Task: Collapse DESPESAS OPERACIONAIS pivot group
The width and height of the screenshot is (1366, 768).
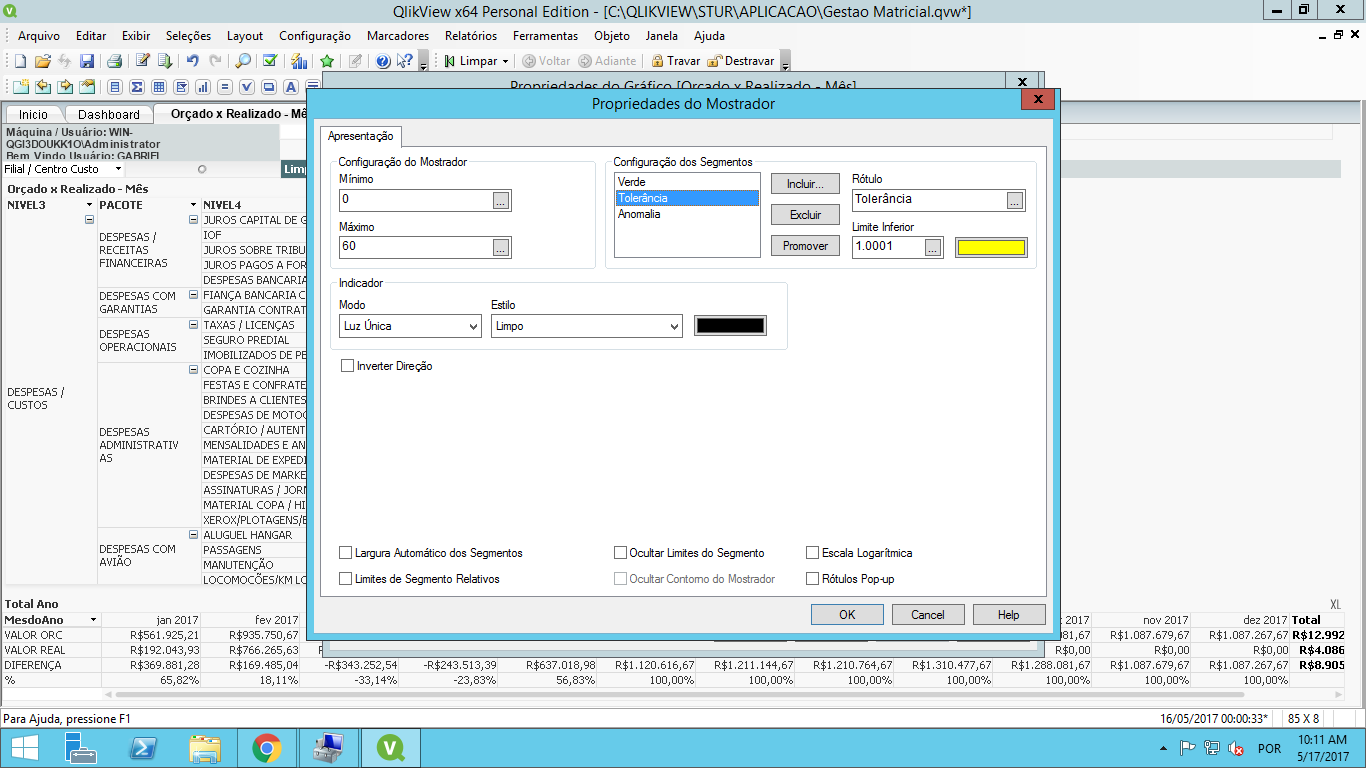Action: [x=194, y=324]
